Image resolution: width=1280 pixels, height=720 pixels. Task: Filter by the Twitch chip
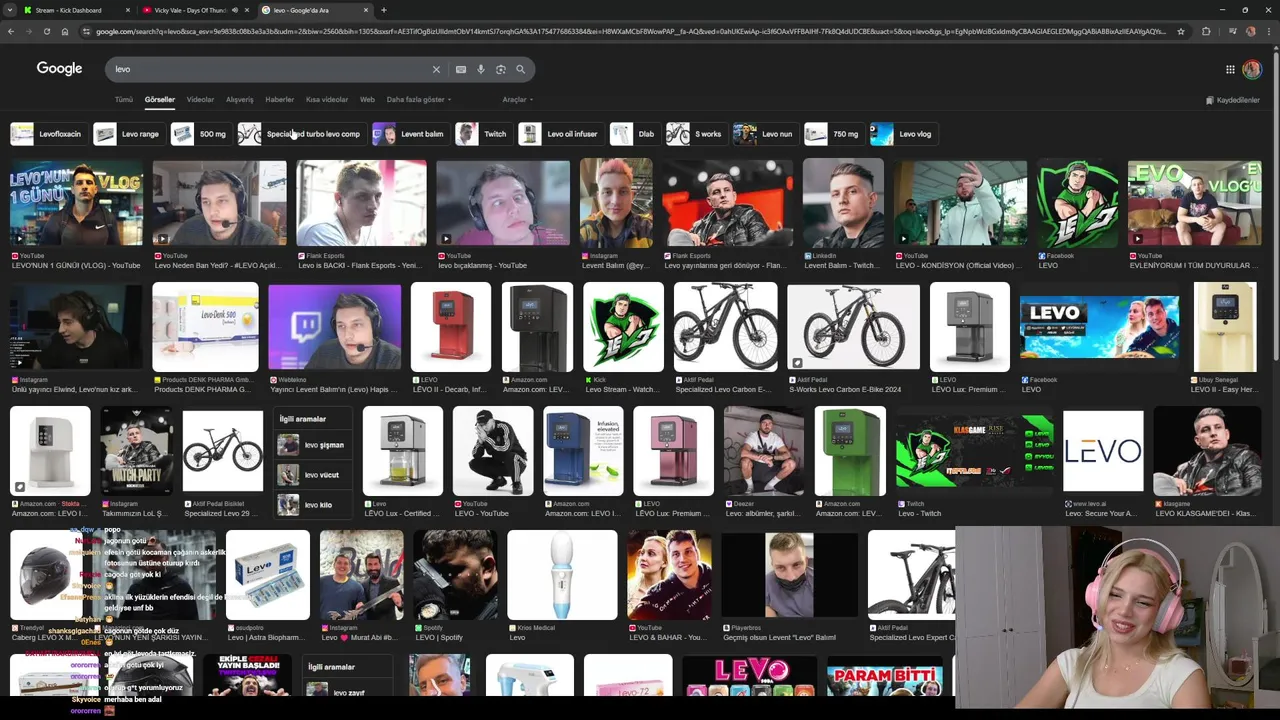pyautogui.click(x=483, y=134)
